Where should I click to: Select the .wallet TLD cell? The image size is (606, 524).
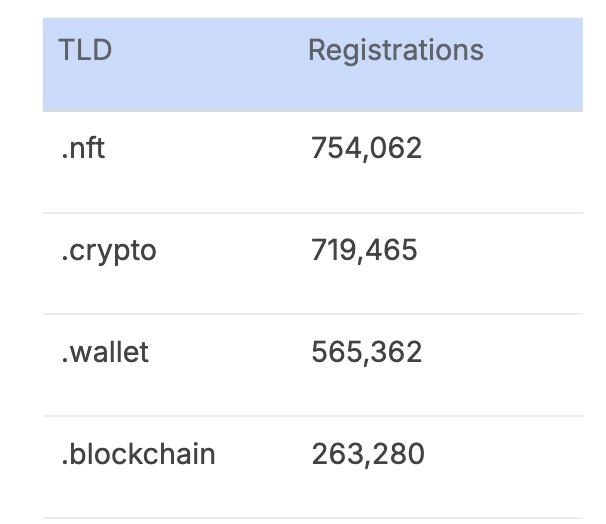pos(105,352)
